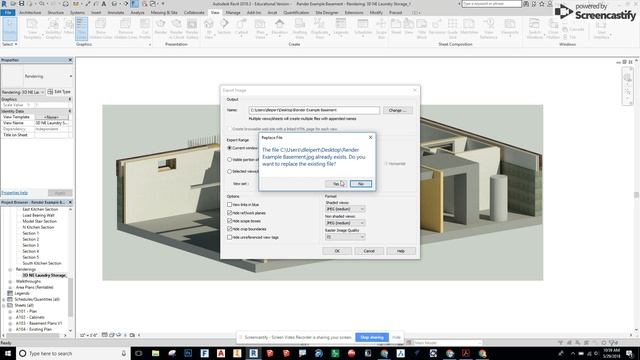This screenshot has height=360, width=640.
Task: Switch to Structure ribbon tab
Action: [x=56, y=13]
